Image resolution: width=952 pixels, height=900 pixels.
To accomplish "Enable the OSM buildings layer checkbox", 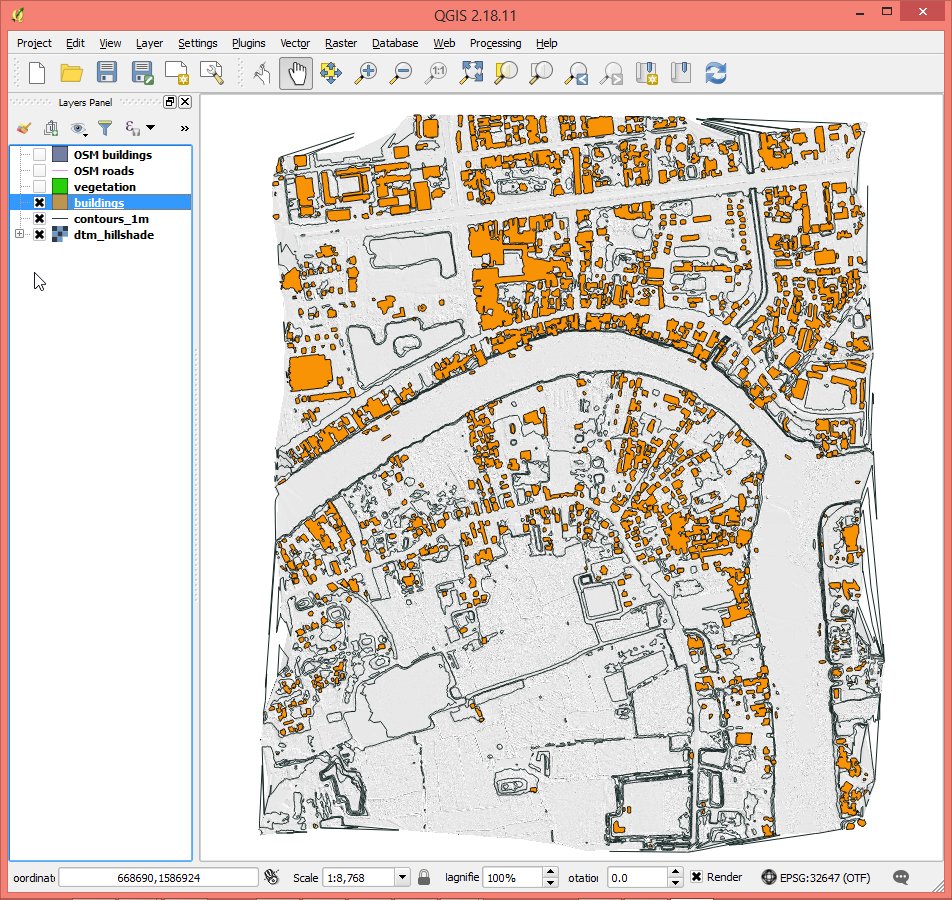I will click(x=39, y=155).
